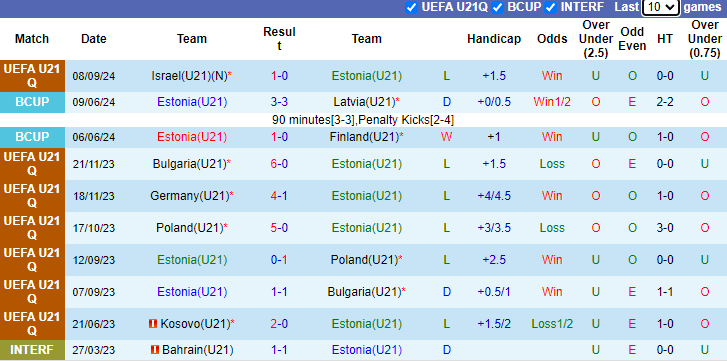This screenshot has width=727, height=361.
Task: Select the Over Under (0.75) header
Action: pyautogui.click(x=705, y=39)
